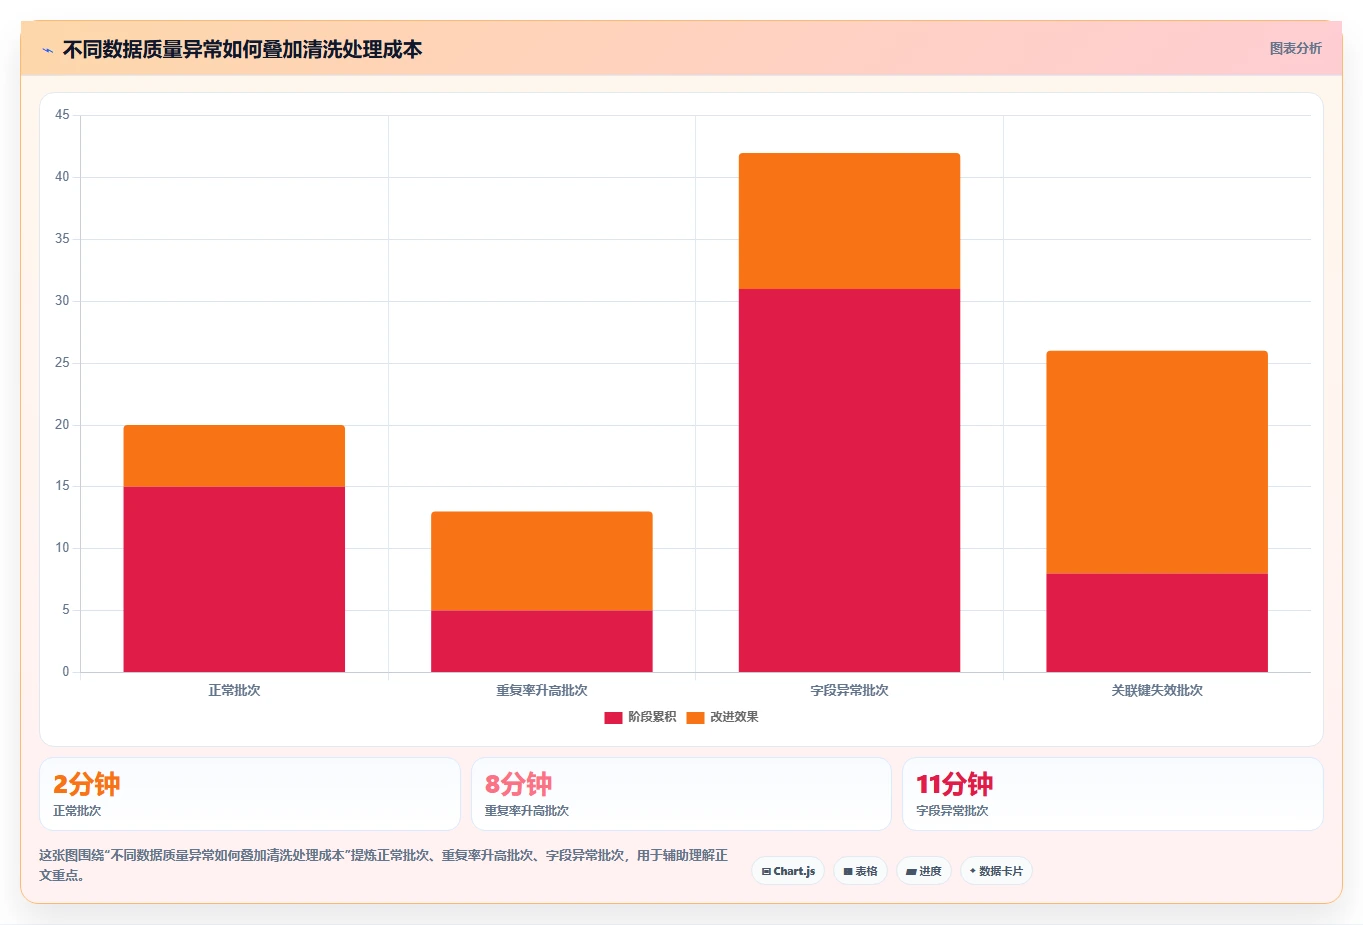Click the red segment of 正常批次 bar
This screenshot has height=925, width=1363.
tap(234, 579)
